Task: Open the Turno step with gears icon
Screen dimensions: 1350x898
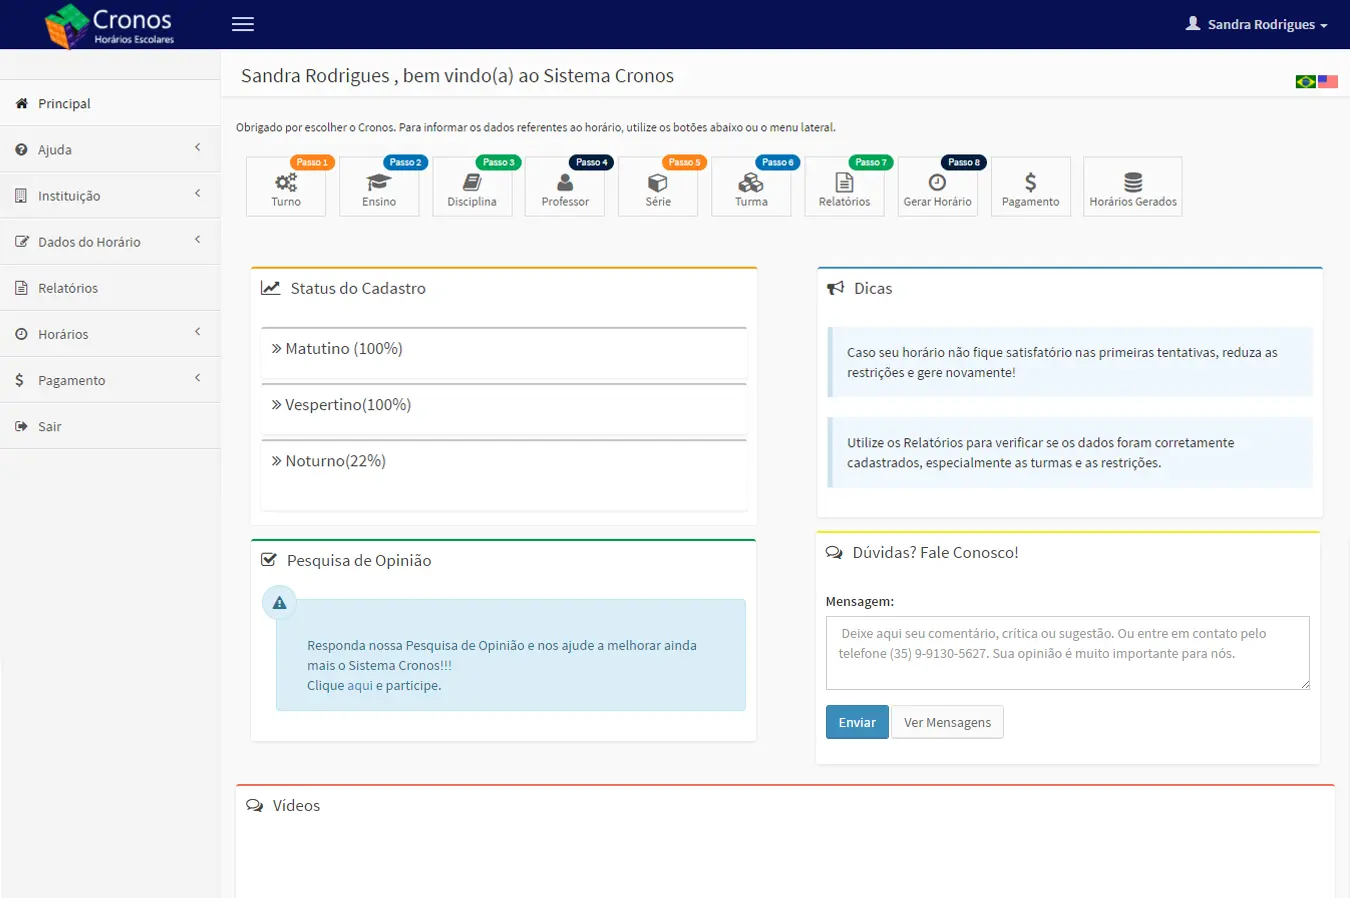Action: [286, 186]
